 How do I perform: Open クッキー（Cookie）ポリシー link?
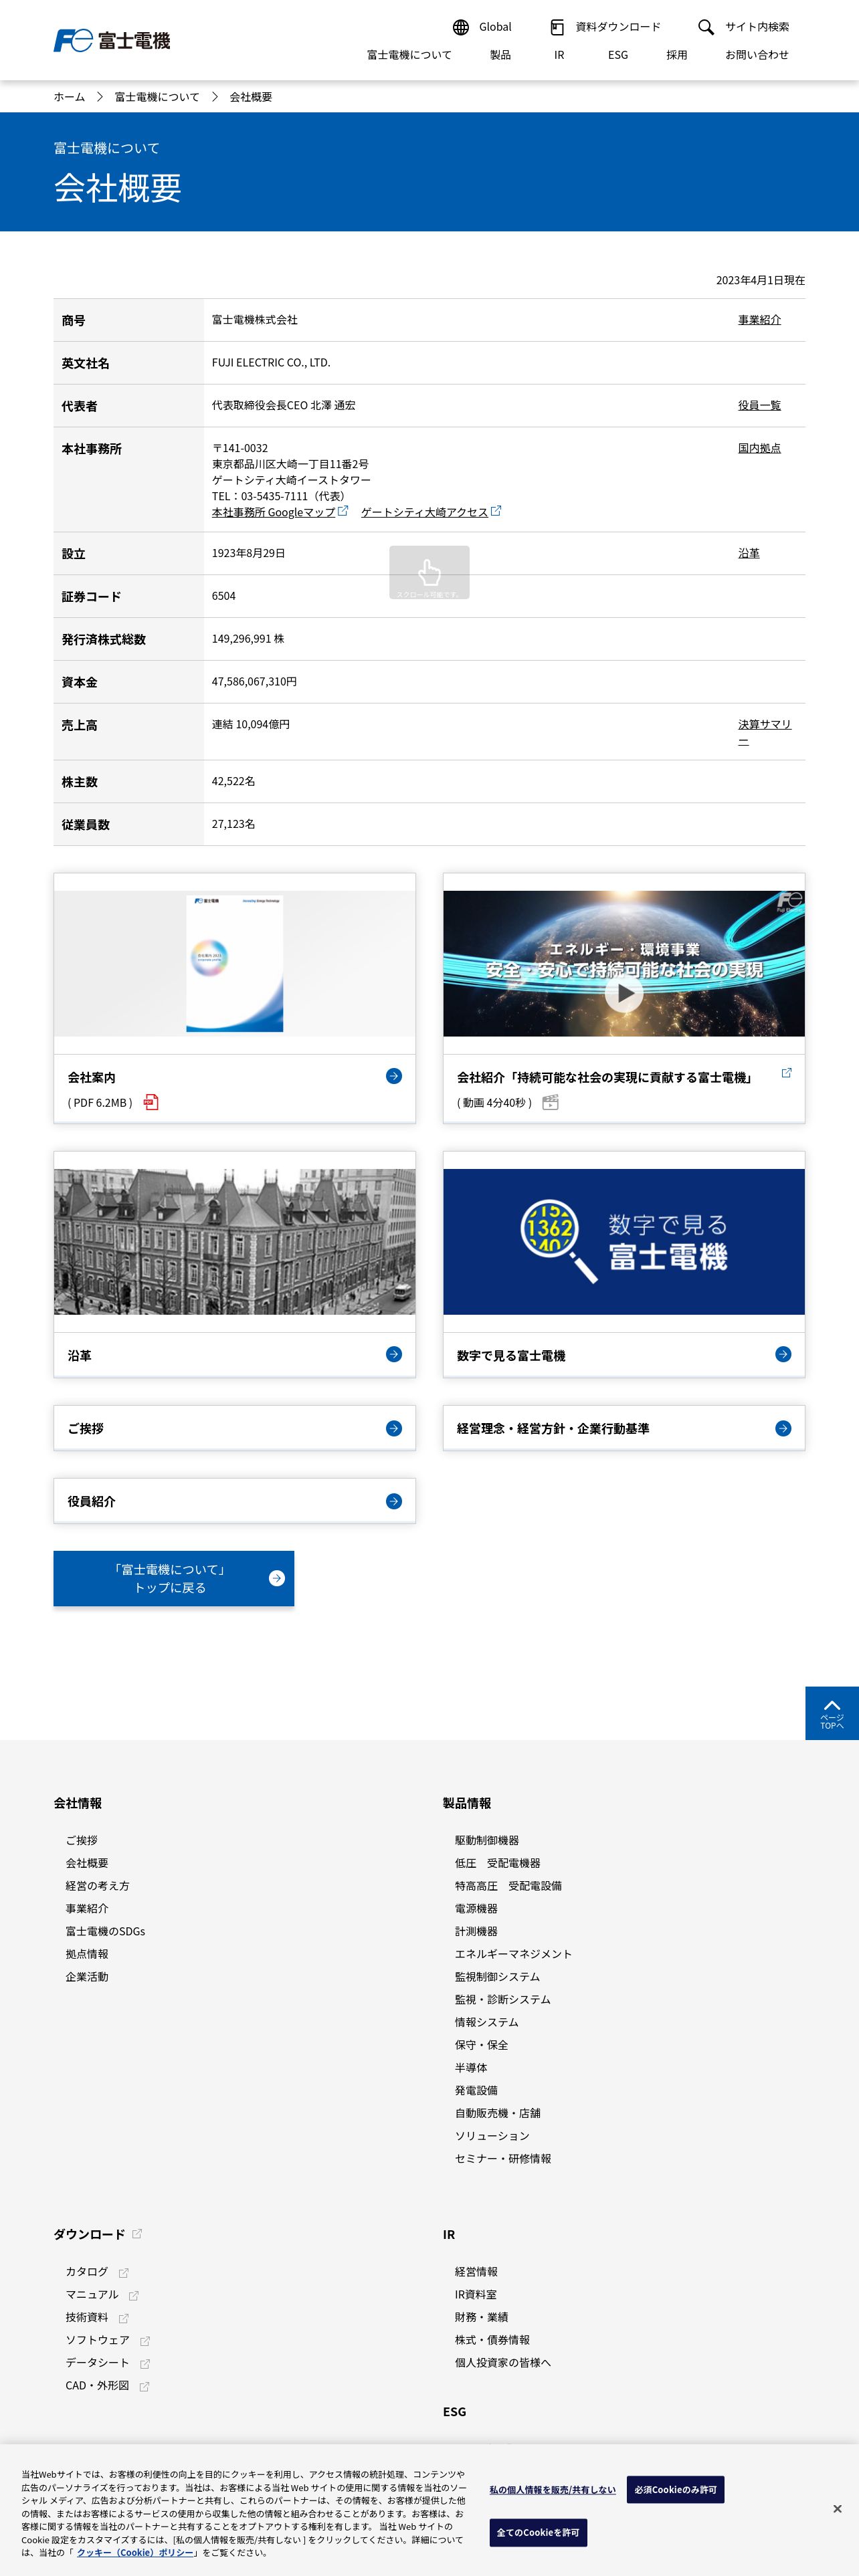136,2552
